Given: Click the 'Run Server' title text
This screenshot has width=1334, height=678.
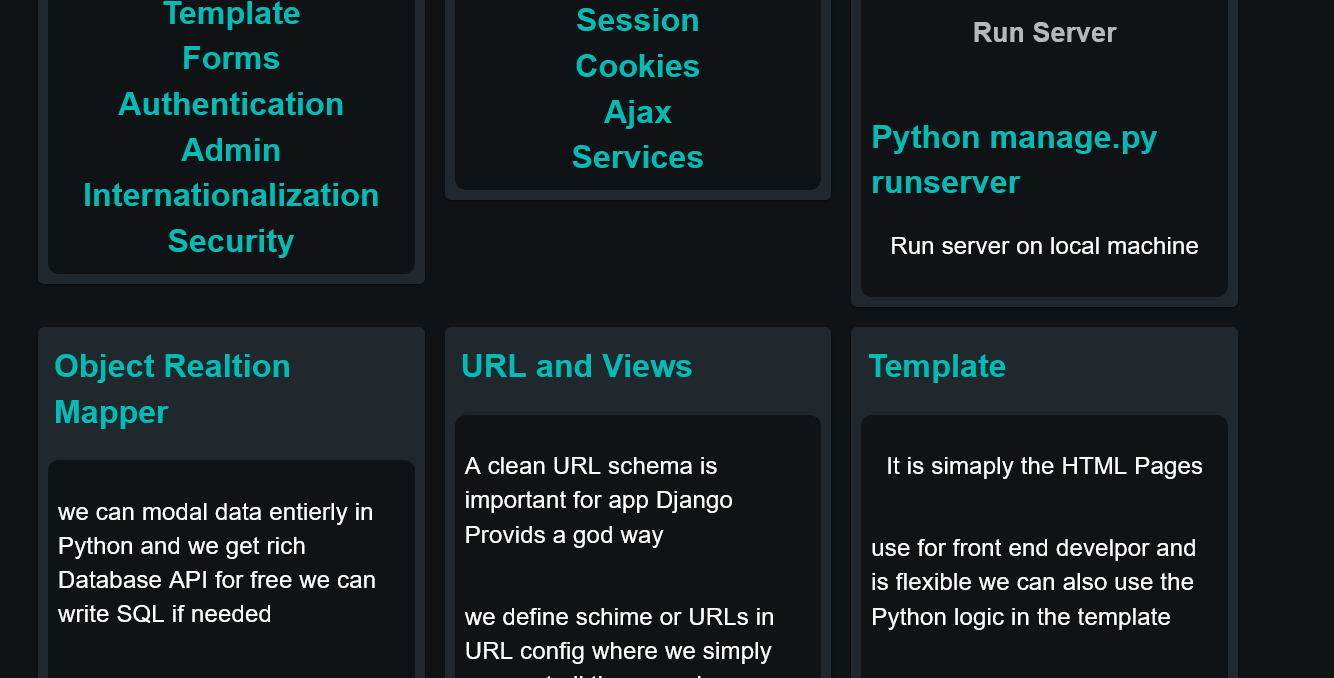Looking at the screenshot, I should 1044,33.
